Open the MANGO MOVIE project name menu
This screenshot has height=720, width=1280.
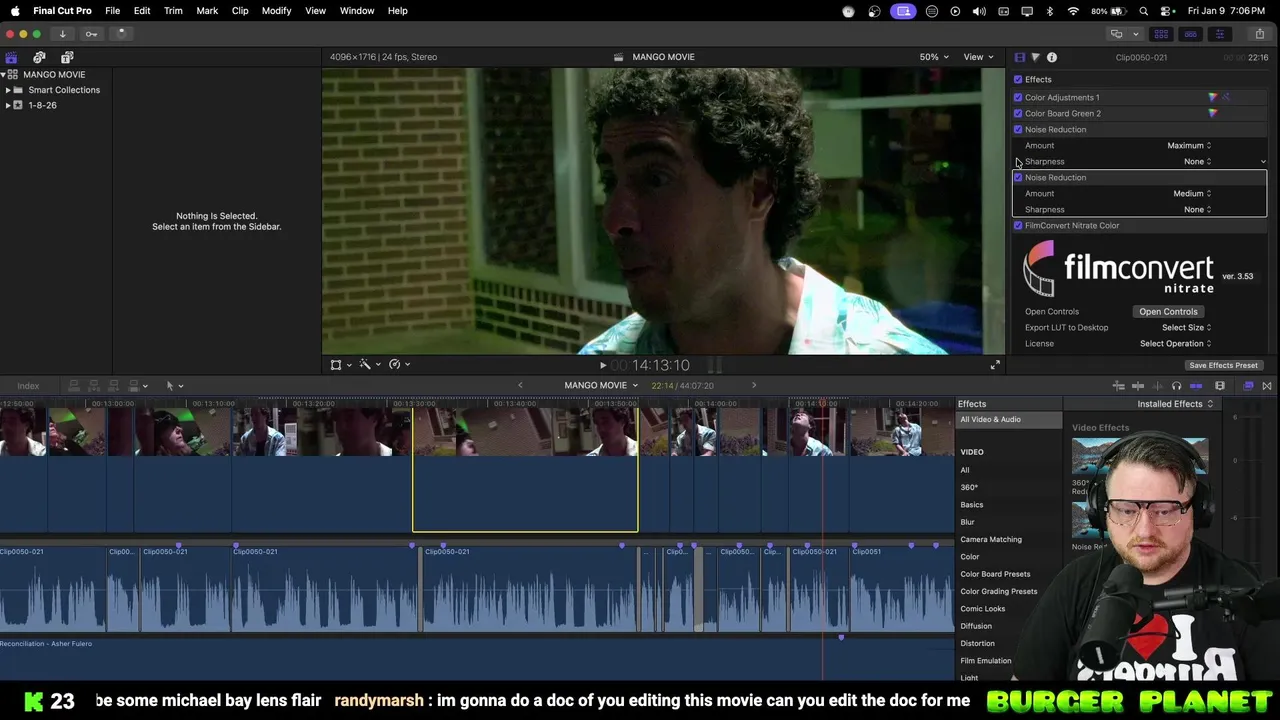click(601, 385)
